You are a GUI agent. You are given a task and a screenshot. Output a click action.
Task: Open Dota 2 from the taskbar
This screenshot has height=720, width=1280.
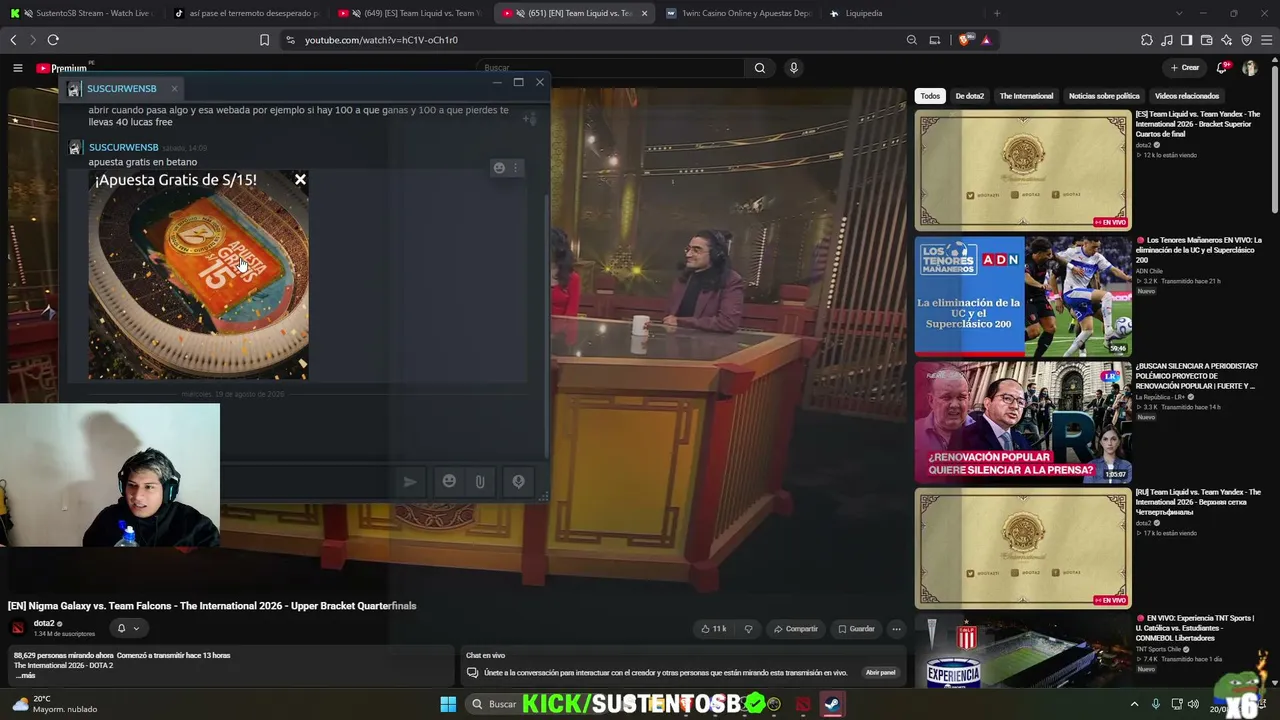803,704
